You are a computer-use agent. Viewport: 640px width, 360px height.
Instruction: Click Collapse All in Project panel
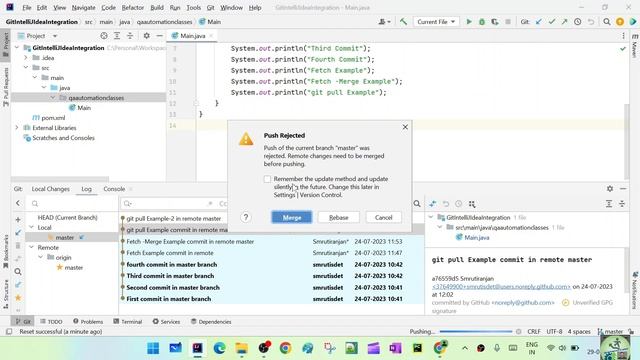130,36
